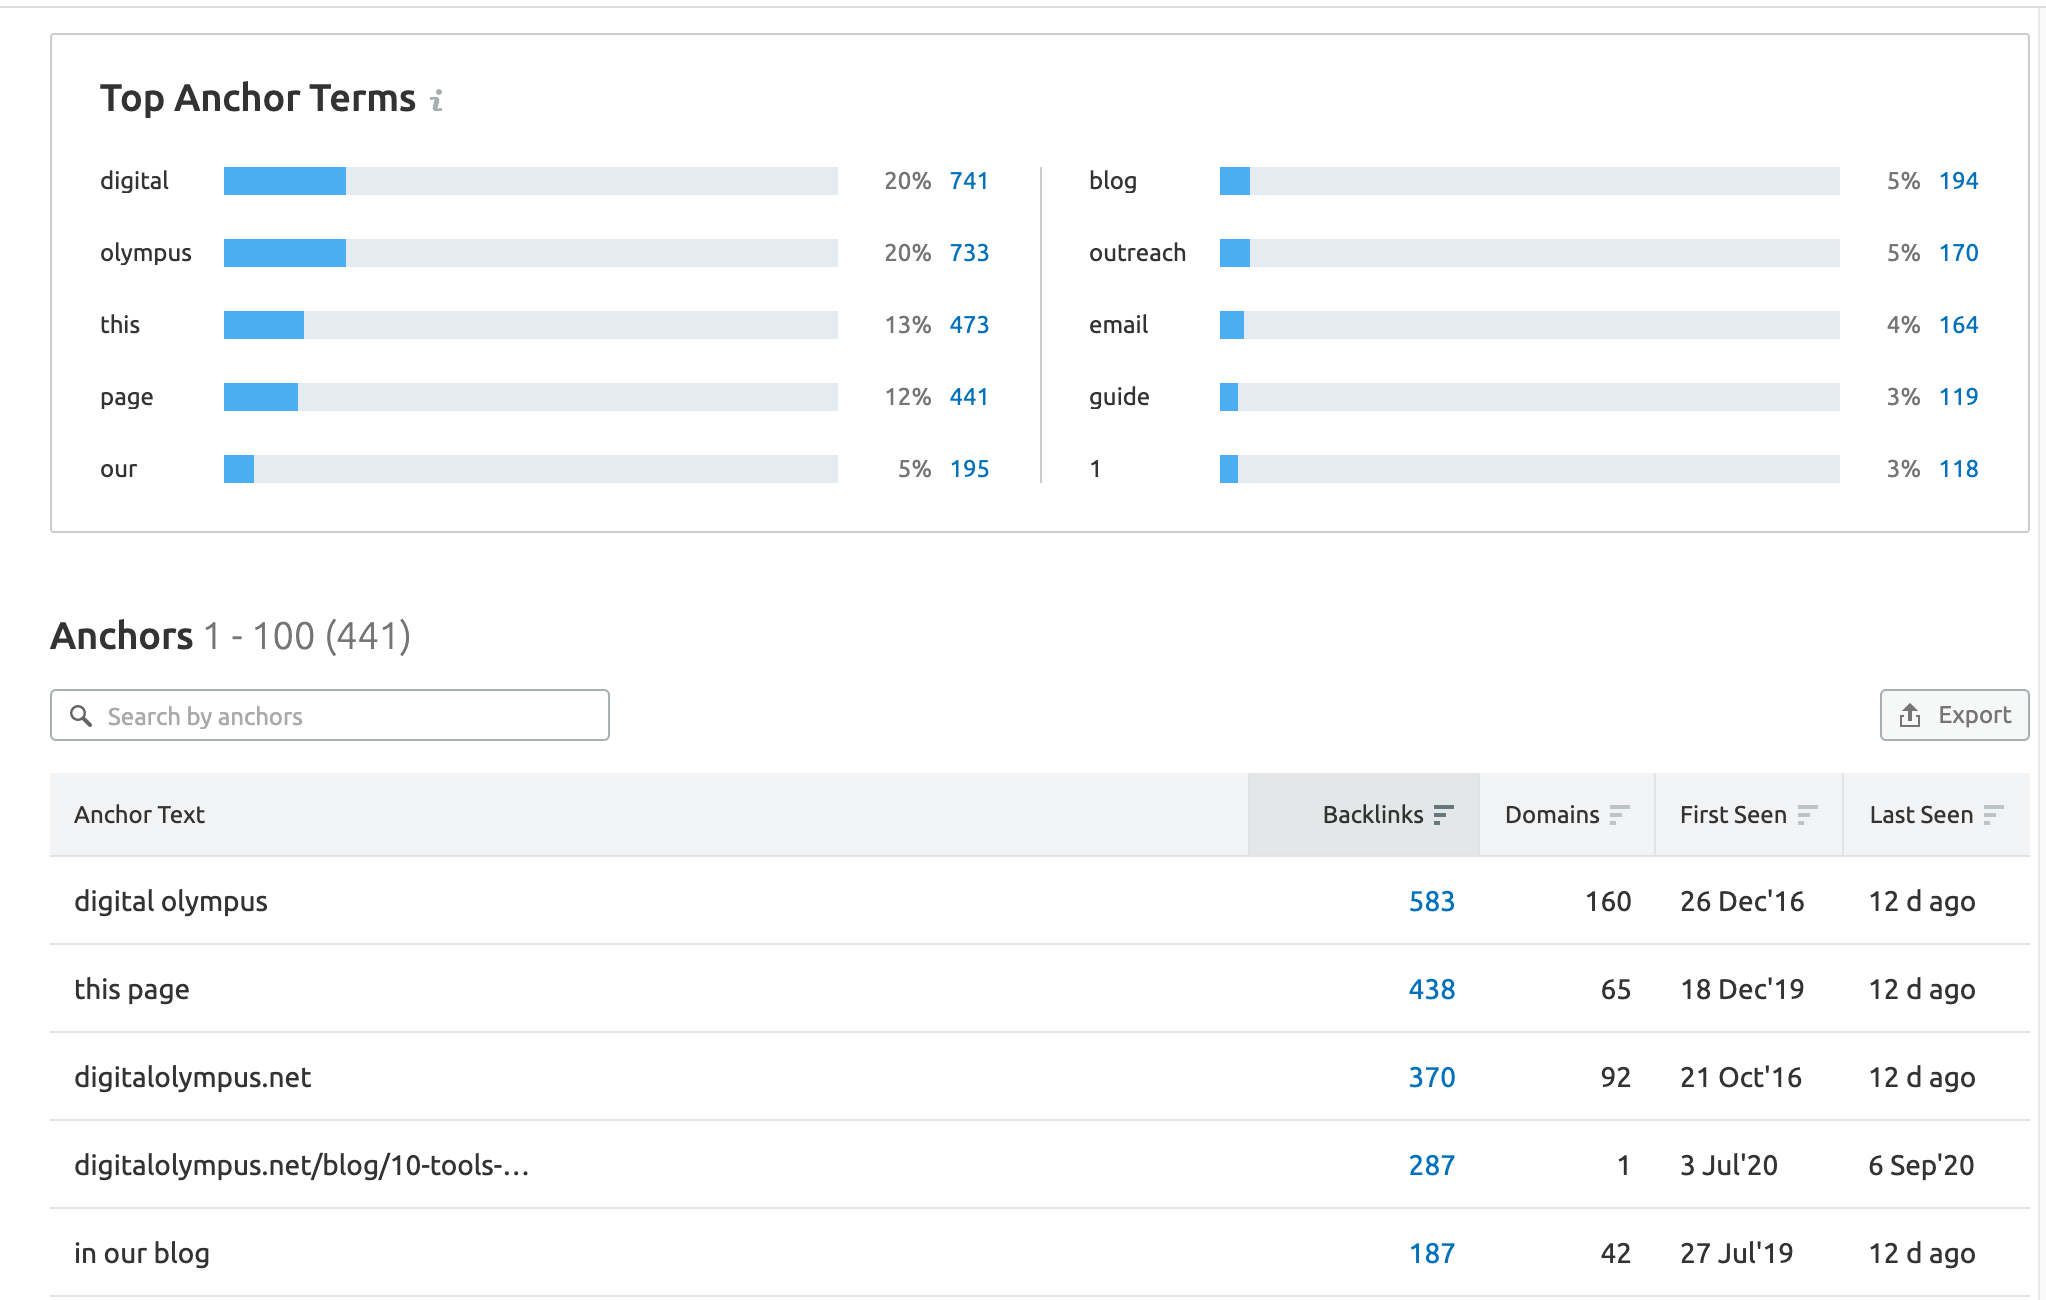Click the 92 domains value
This screenshot has width=2046, height=1300.
click(1616, 1077)
